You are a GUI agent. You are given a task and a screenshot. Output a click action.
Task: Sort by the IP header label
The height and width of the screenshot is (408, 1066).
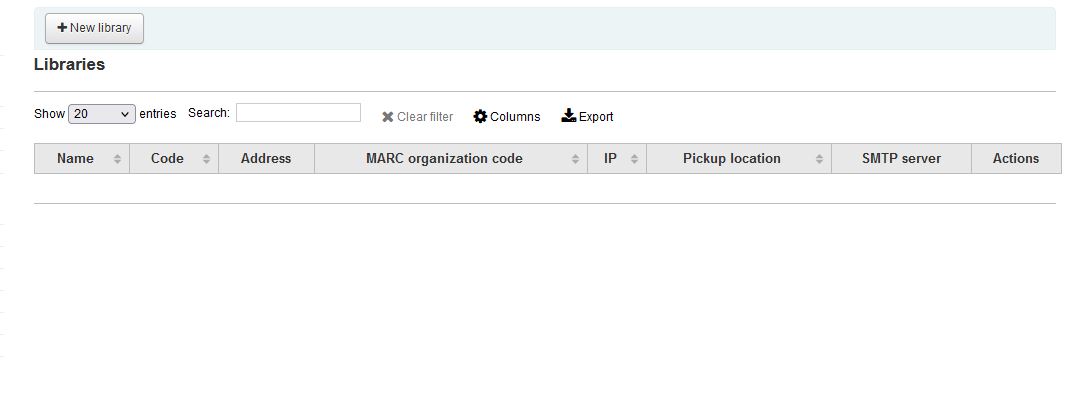[x=610, y=158]
